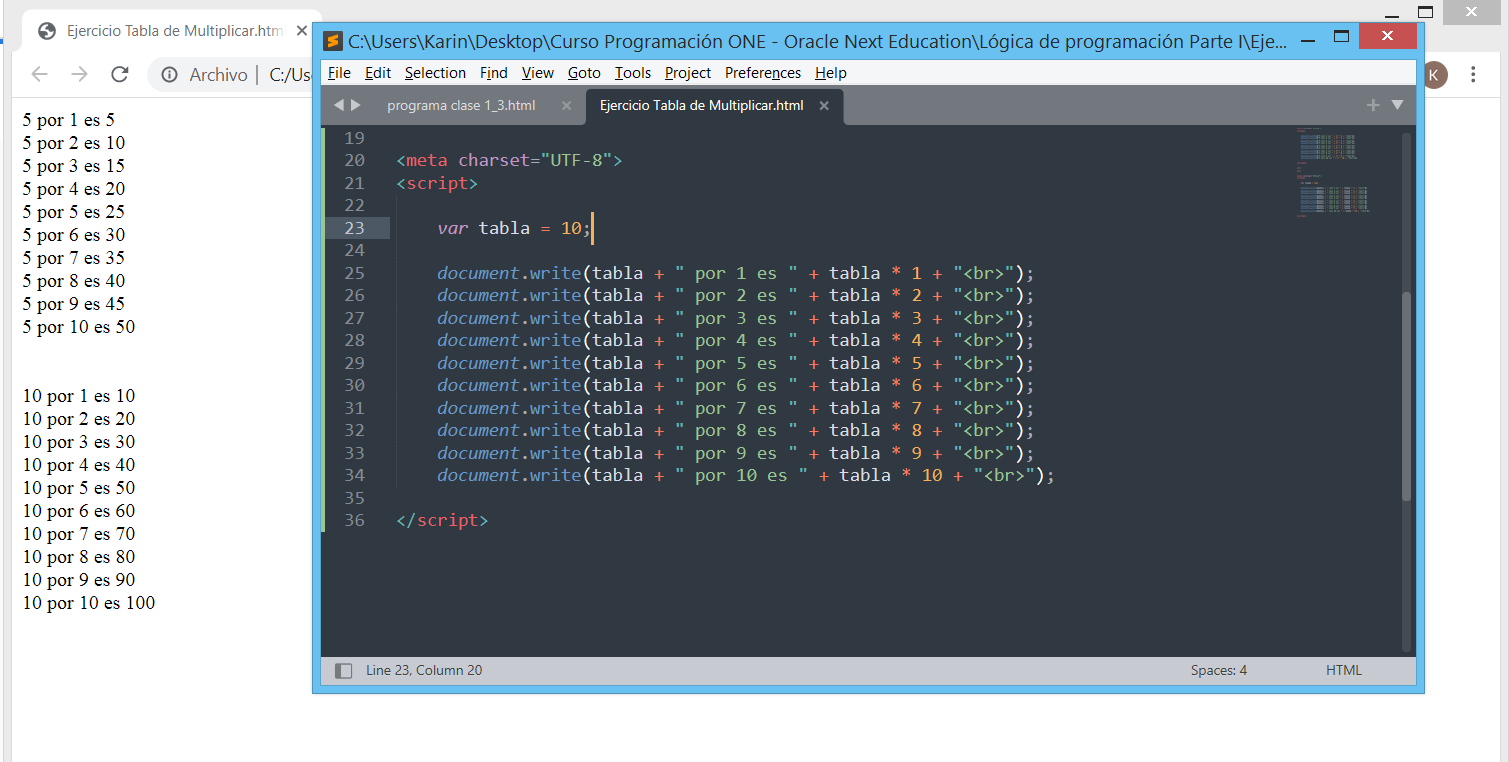Open the HTML syntax selector

1343,670
